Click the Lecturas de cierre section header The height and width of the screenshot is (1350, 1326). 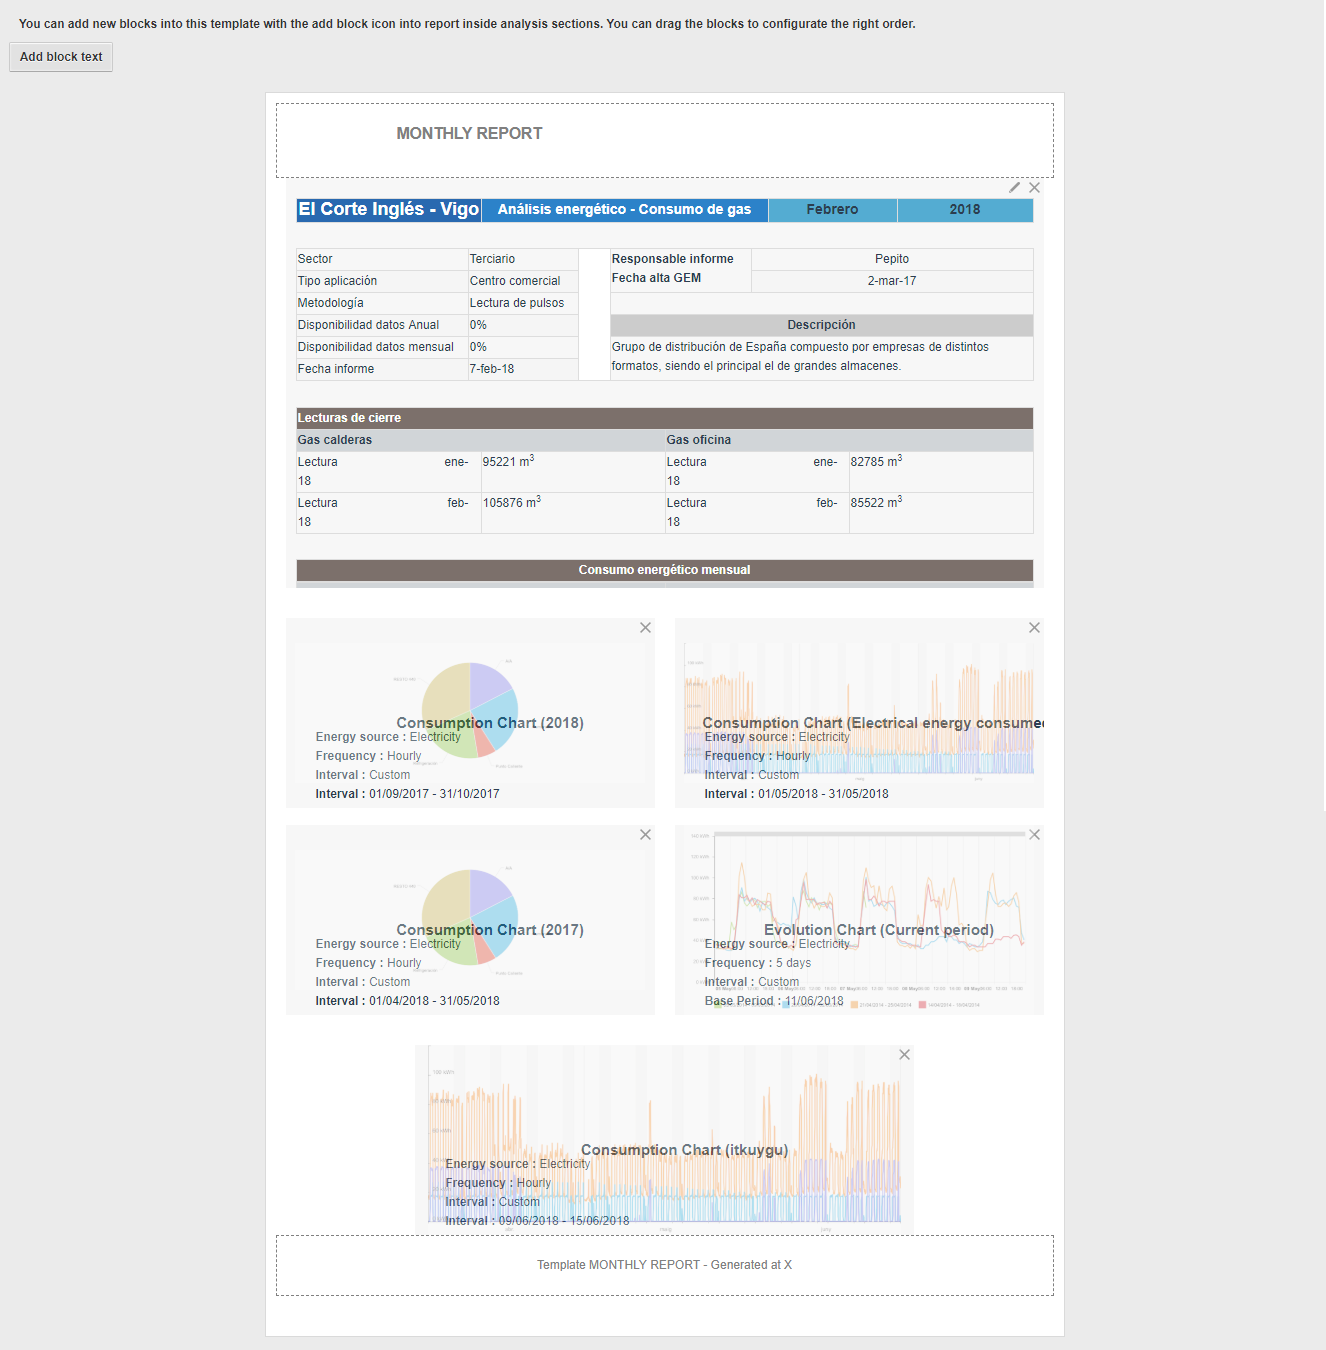665,418
